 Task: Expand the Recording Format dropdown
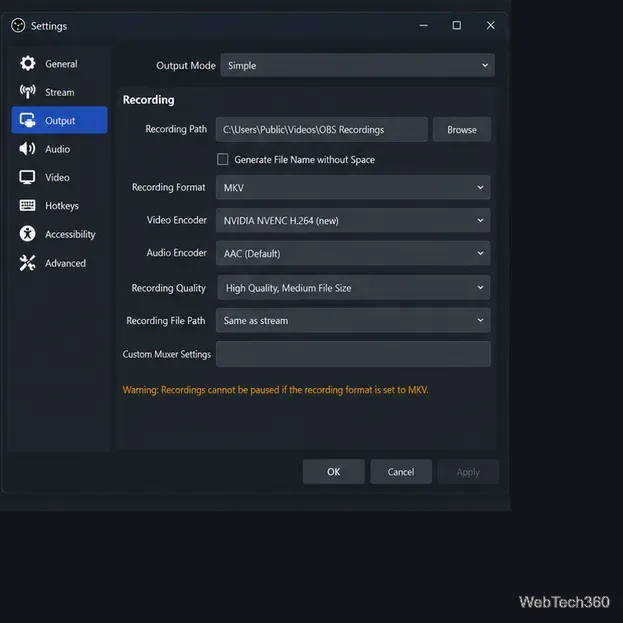click(x=353, y=188)
